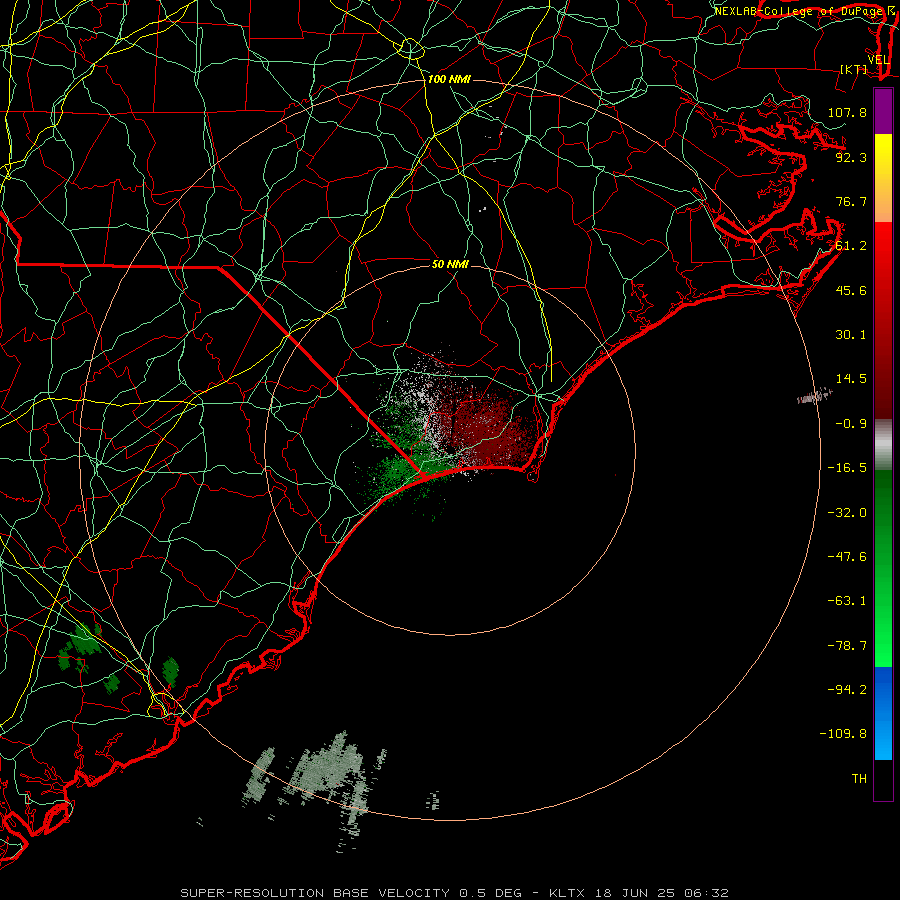
Task: Click the 107.8 velocity scale value
Action: tap(847, 112)
